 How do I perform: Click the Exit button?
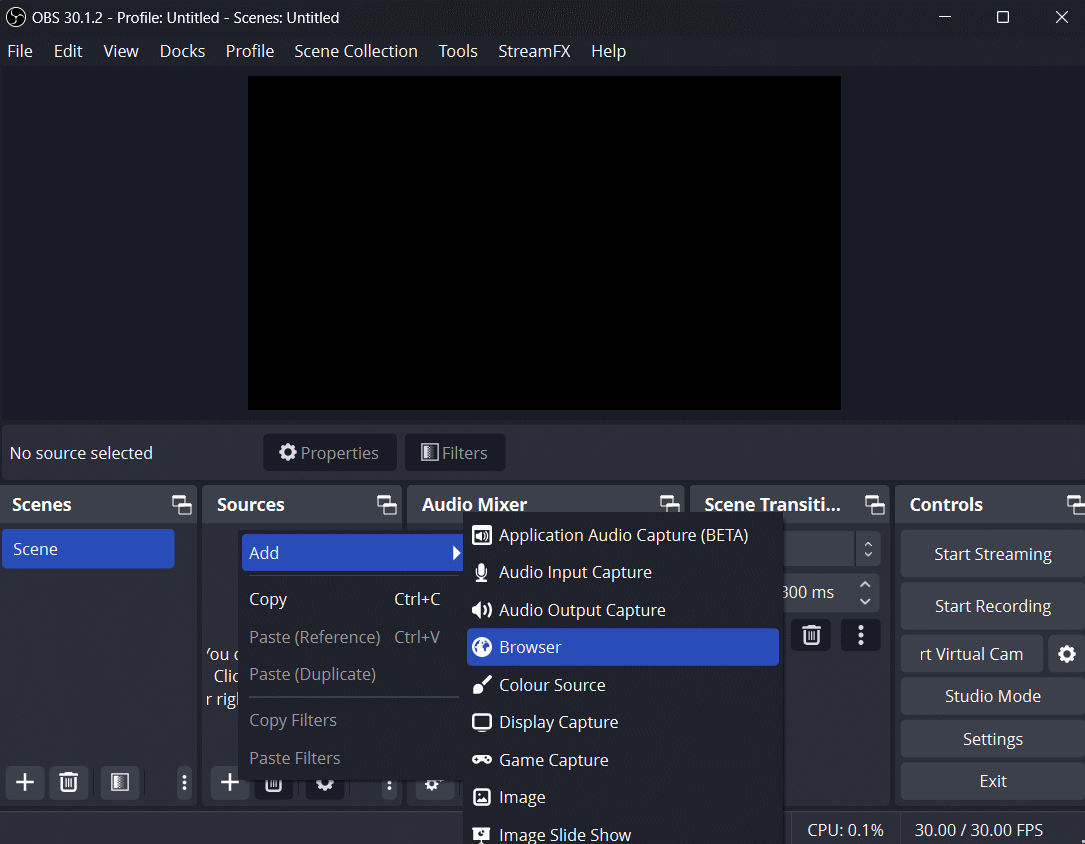point(992,781)
